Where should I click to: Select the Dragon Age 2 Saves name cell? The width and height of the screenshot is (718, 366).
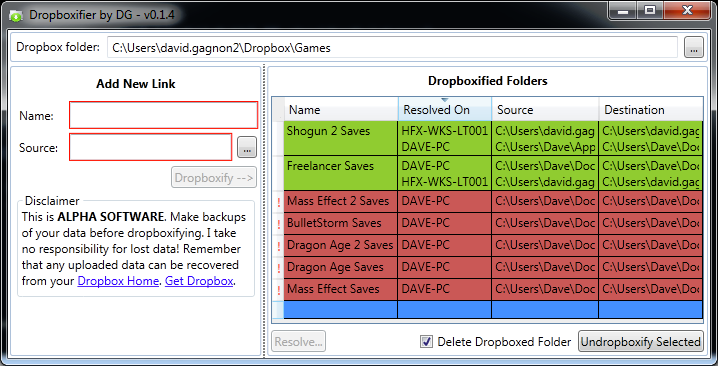(x=341, y=245)
